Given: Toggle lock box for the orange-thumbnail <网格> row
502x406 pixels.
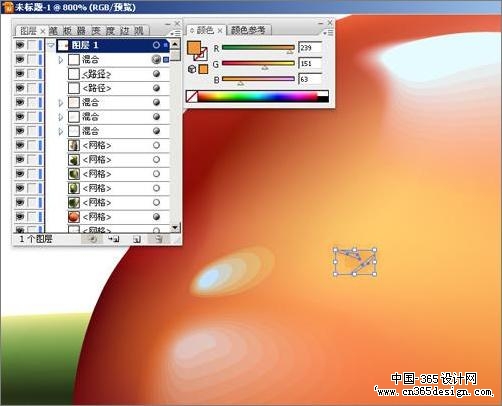Looking at the screenshot, I should (32, 217).
